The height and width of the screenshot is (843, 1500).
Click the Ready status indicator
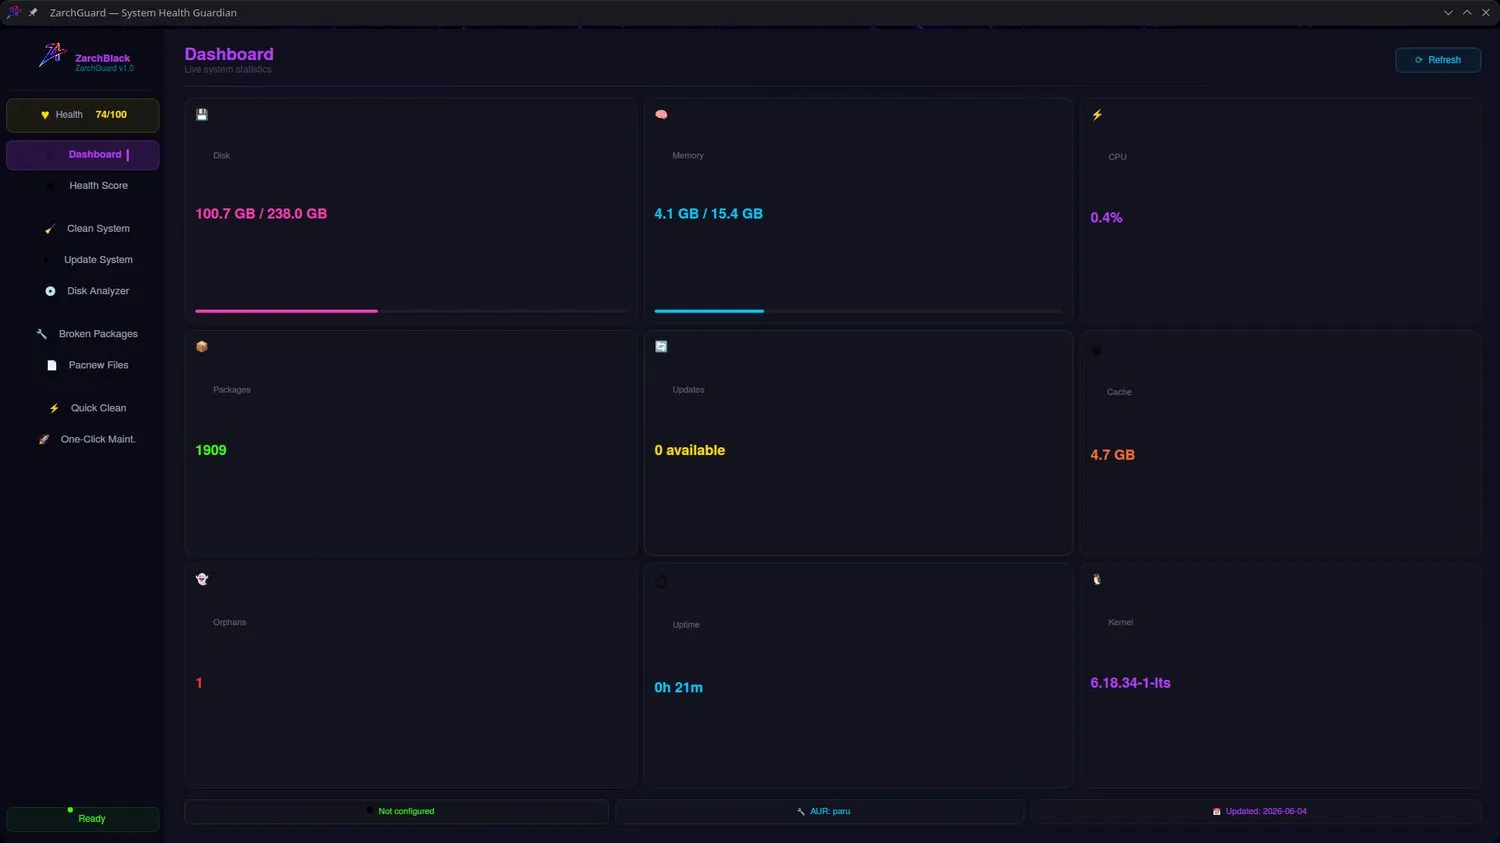83,819
